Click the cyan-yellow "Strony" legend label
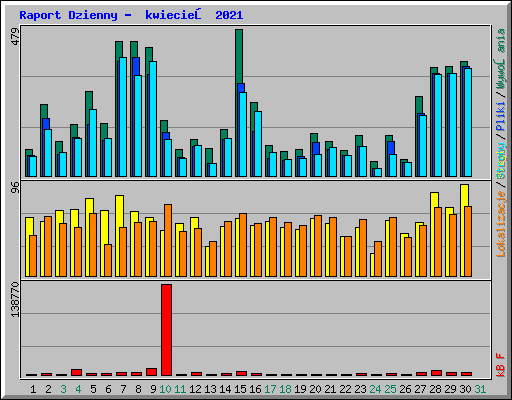Image resolution: width=512 pixels, height=400 pixels. [x=501, y=161]
